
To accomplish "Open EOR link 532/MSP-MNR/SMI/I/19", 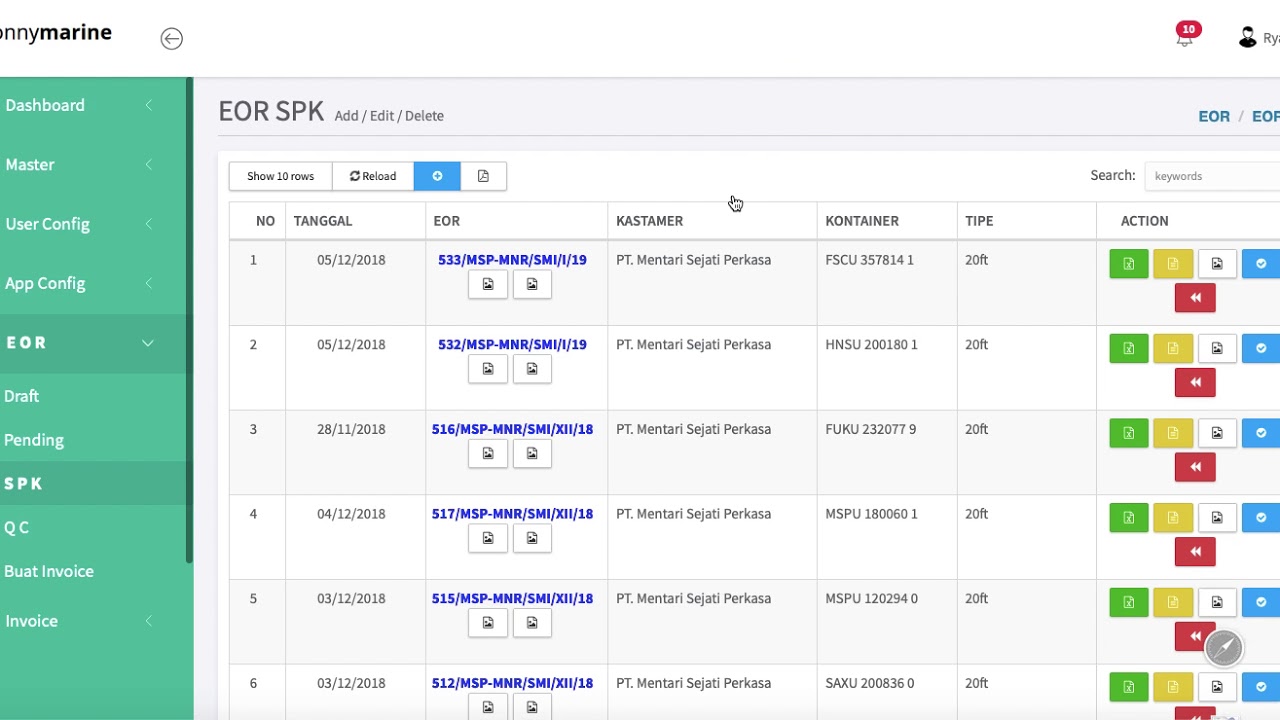I will point(512,344).
